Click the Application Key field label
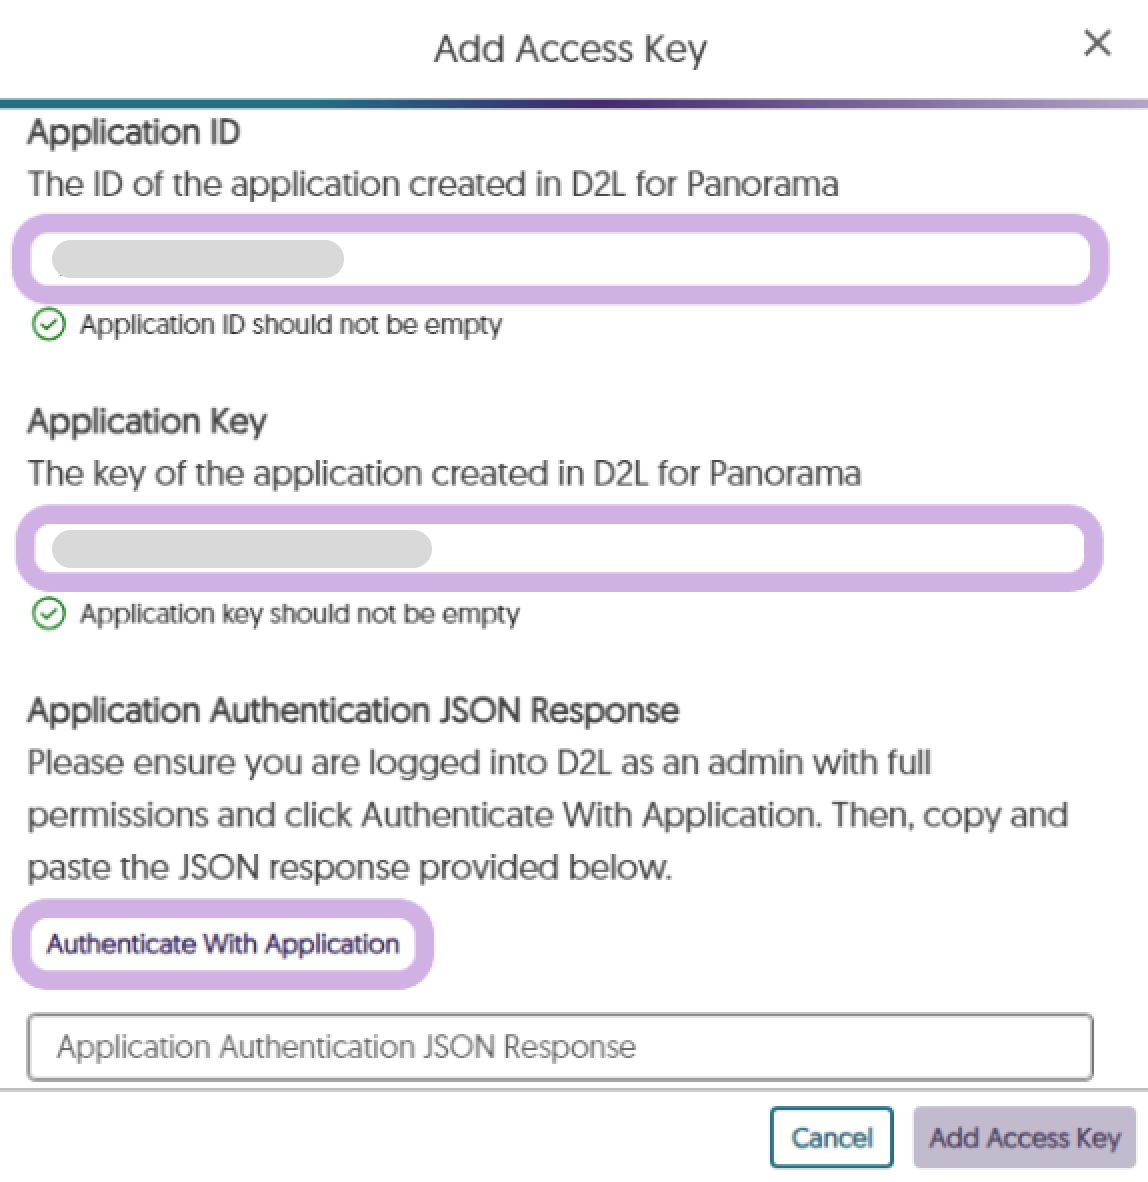1148x1182 pixels. tap(147, 421)
